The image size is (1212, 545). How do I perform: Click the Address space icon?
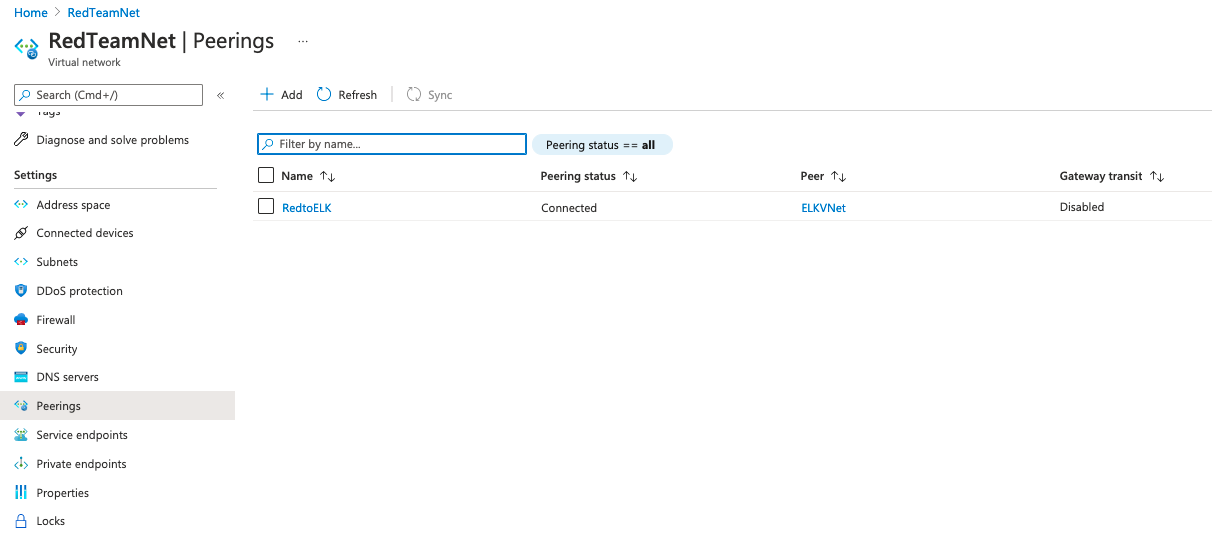(21, 205)
